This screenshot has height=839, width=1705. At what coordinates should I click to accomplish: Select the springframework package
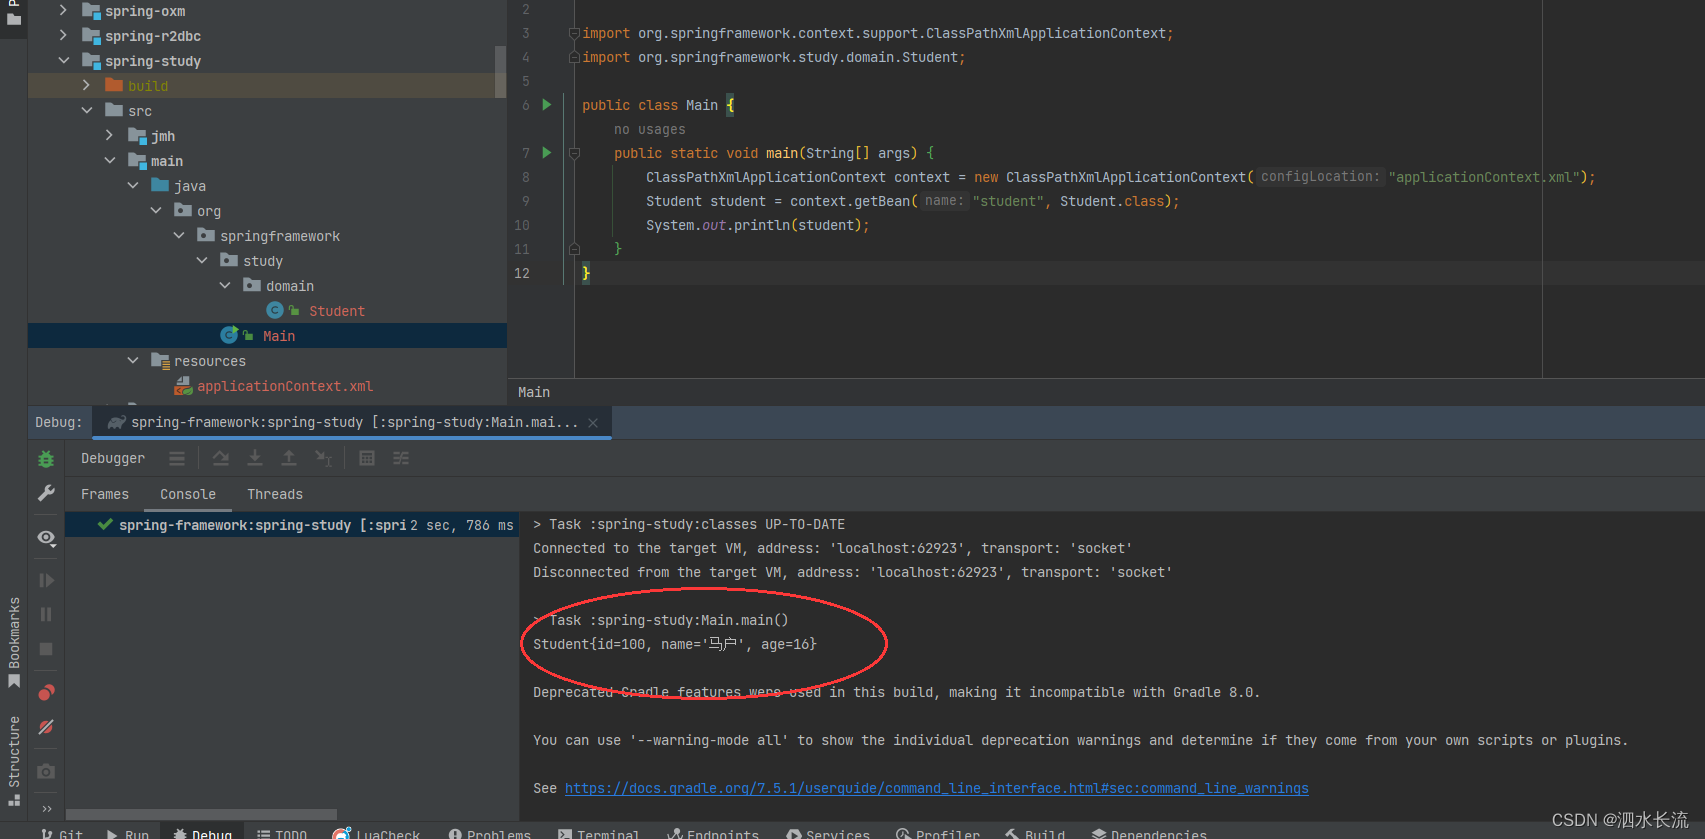tap(279, 236)
